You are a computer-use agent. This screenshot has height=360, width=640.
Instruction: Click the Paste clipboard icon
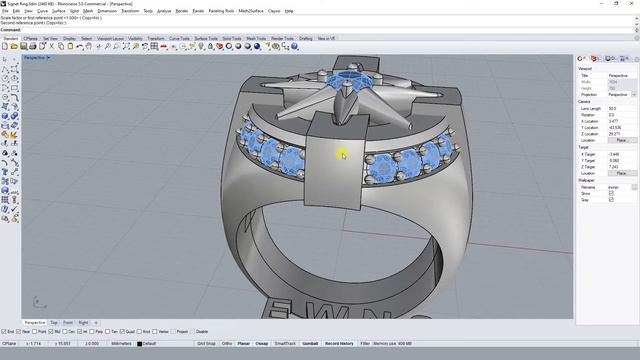coord(70,47)
